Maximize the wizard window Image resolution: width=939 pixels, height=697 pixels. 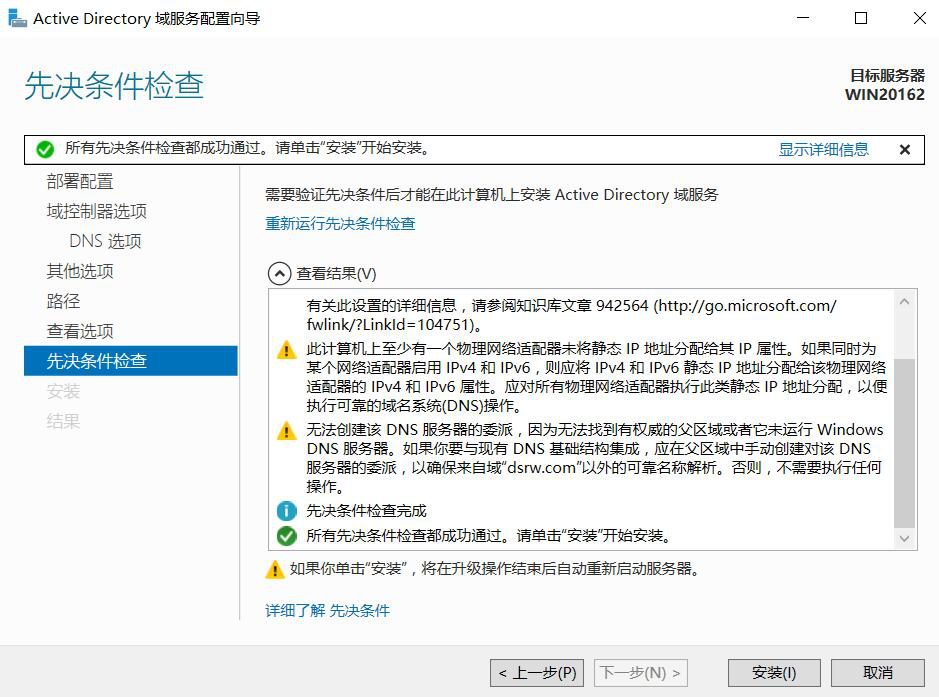(x=861, y=19)
